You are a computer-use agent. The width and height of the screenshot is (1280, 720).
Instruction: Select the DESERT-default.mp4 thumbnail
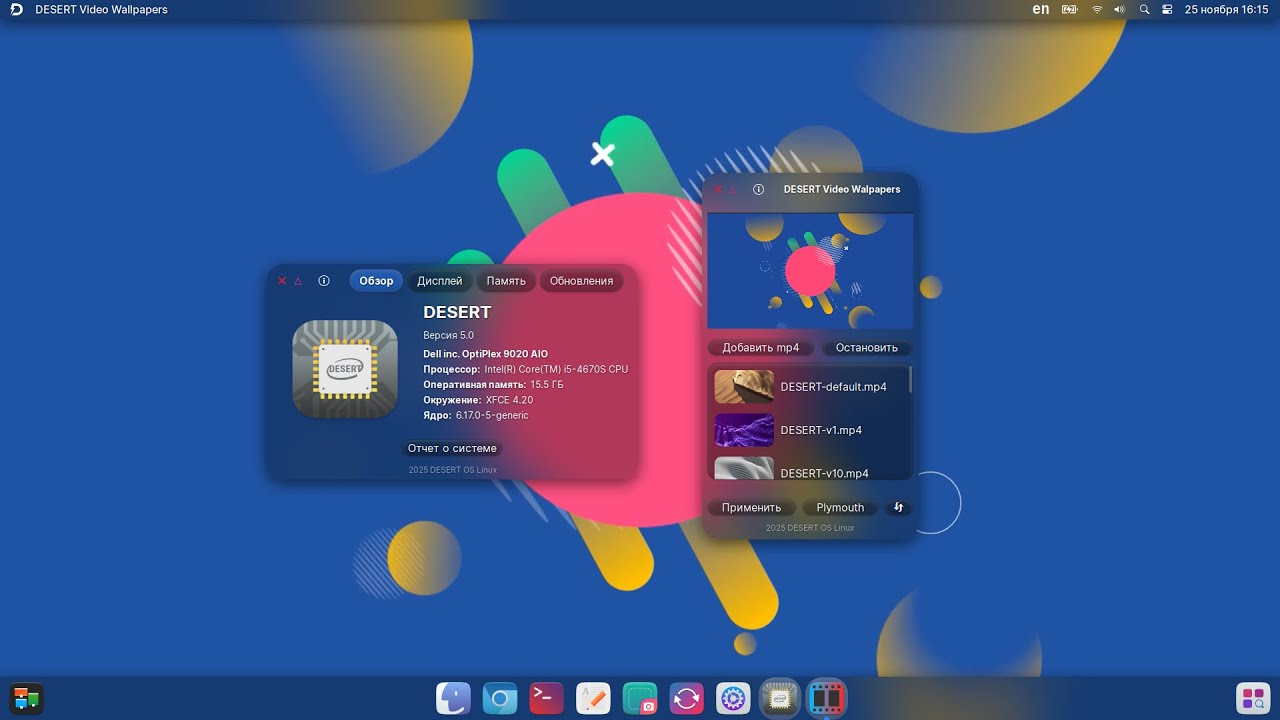tap(744, 387)
